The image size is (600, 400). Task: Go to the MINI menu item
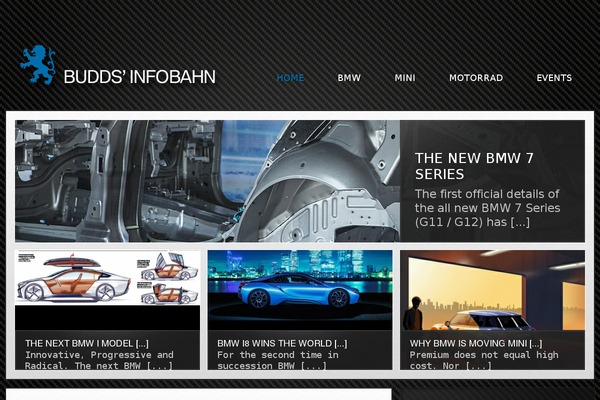click(x=405, y=78)
